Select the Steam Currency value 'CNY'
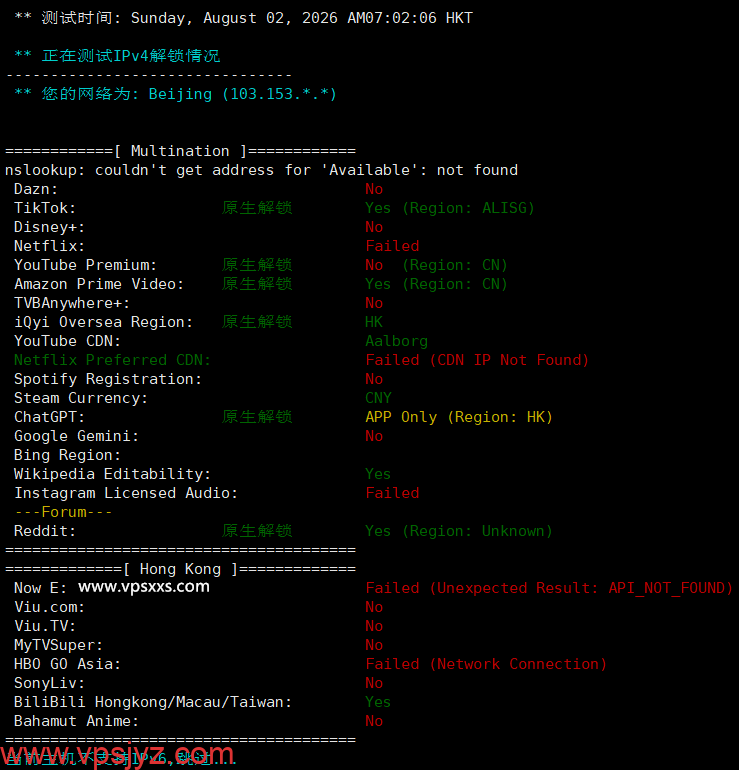Screen dimensions: 739x770 coord(378,398)
